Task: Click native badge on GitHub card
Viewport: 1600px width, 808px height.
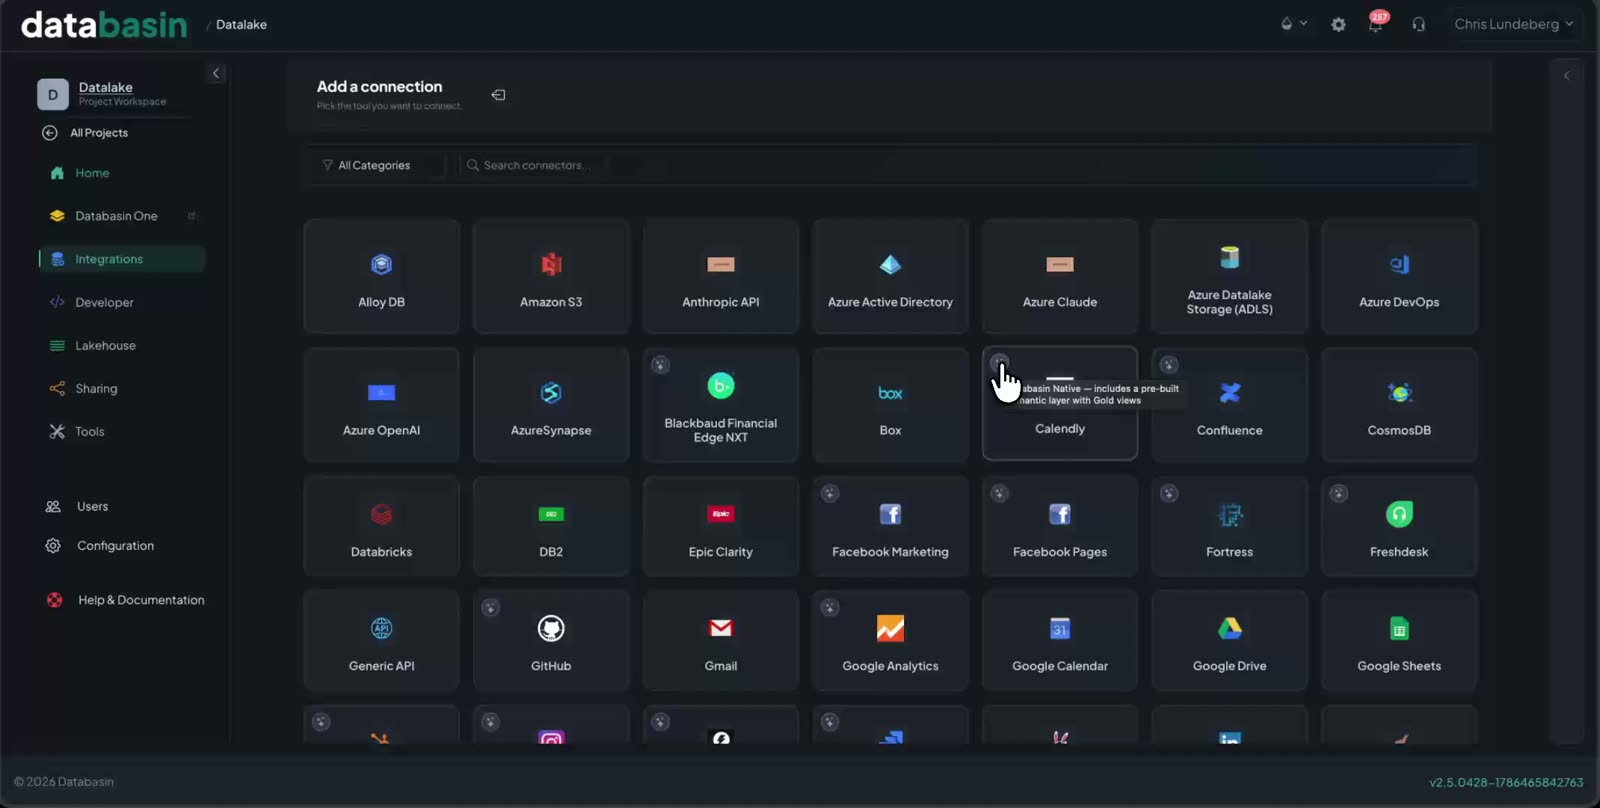Action: coord(491,607)
